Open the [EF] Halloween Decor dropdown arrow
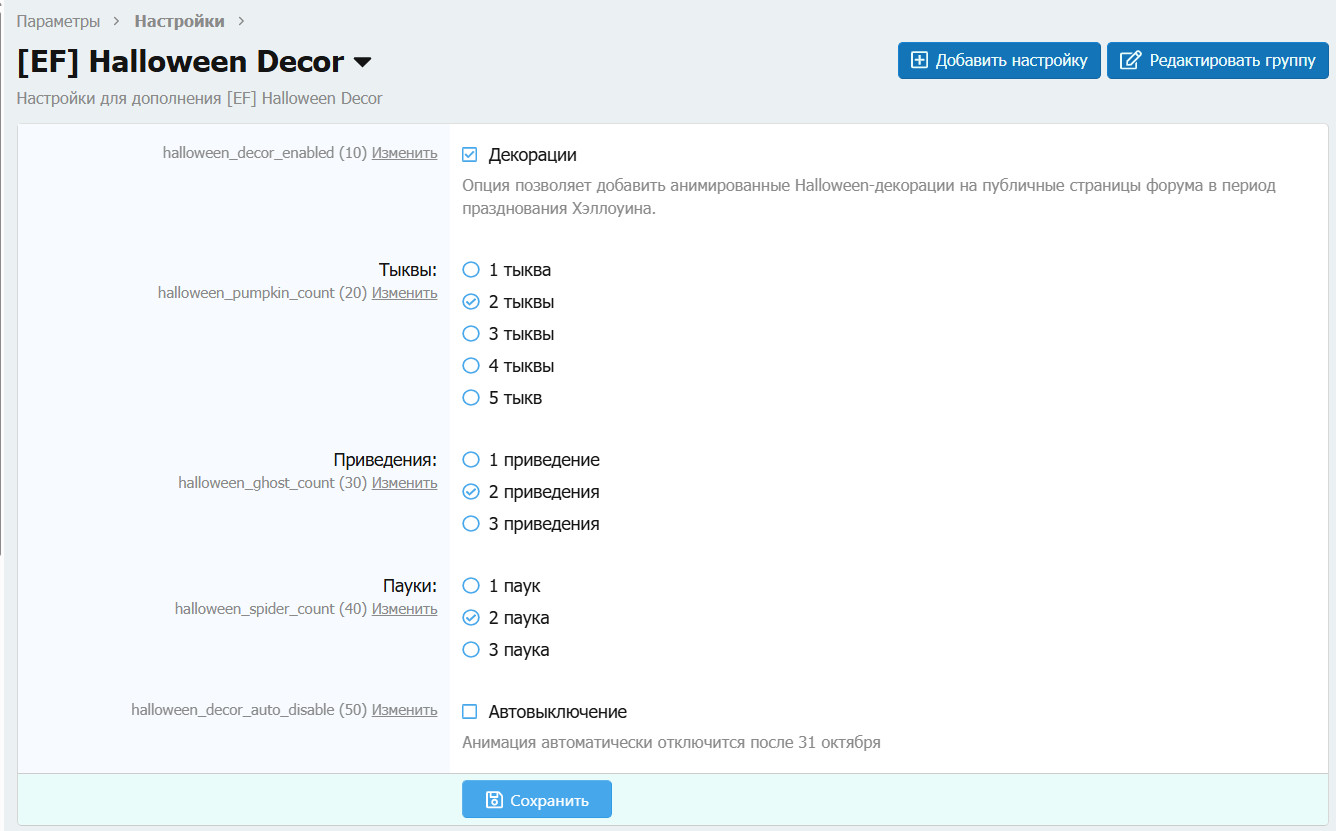1336x831 pixels. click(x=362, y=63)
